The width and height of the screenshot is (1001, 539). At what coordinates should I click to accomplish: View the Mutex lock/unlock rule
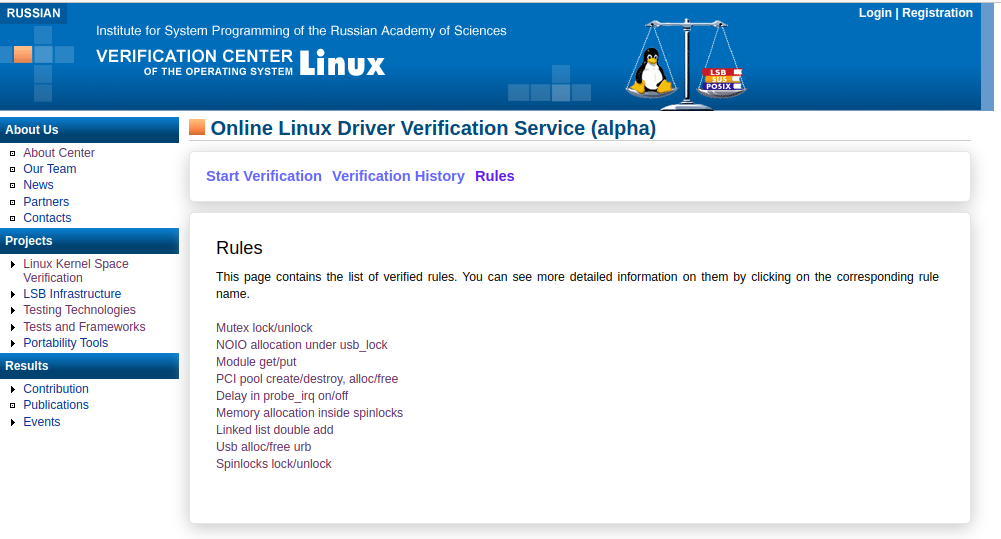[x=264, y=328]
